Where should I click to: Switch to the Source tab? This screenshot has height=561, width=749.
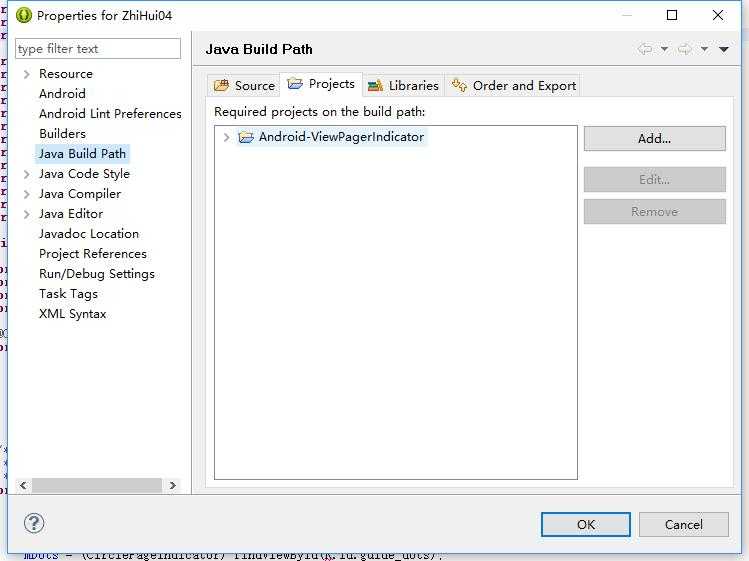[x=244, y=86]
